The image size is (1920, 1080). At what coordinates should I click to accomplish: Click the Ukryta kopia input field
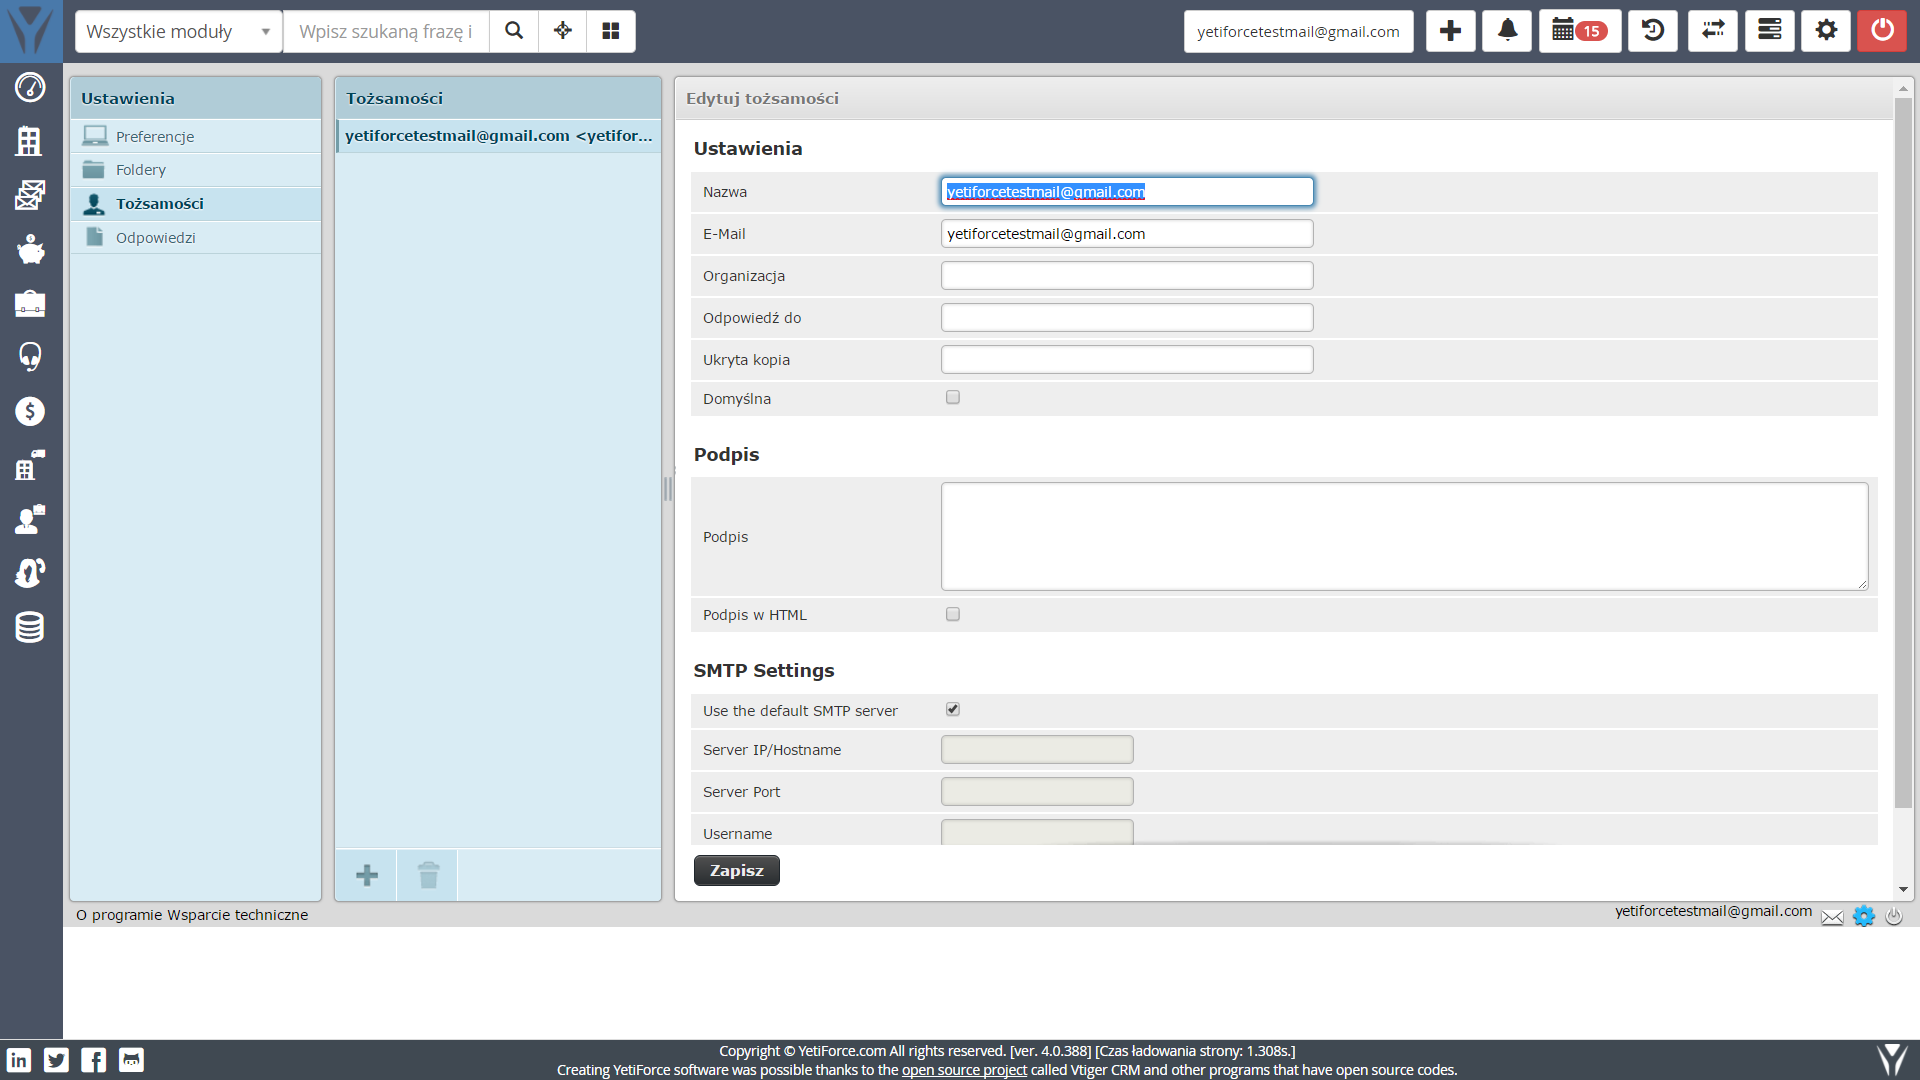tap(1127, 360)
